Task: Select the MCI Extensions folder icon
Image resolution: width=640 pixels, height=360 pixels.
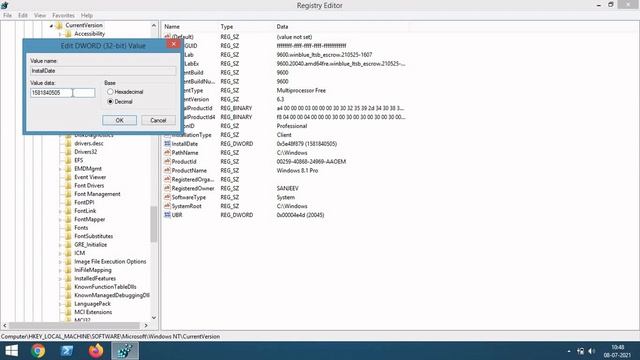Action: pos(68,312)
